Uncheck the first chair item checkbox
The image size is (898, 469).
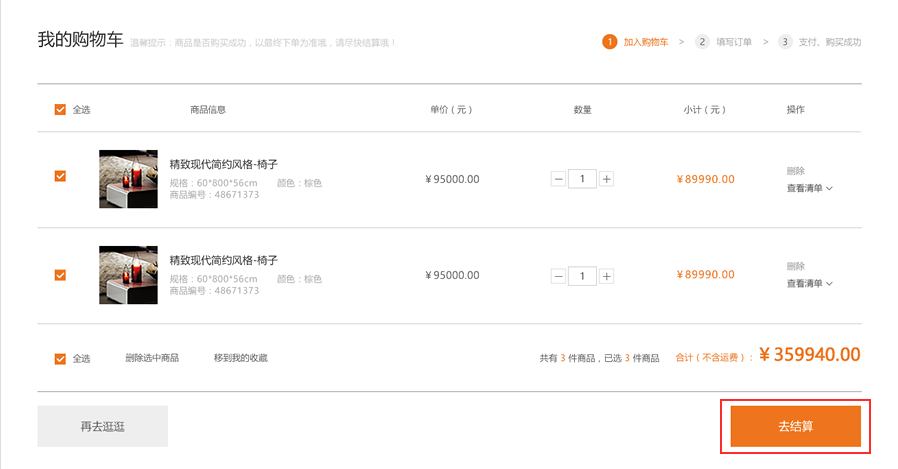click(x=60, y=176)
